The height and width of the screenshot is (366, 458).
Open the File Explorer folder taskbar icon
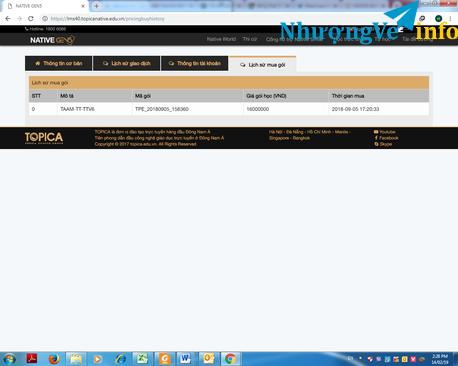click(76, 359)
